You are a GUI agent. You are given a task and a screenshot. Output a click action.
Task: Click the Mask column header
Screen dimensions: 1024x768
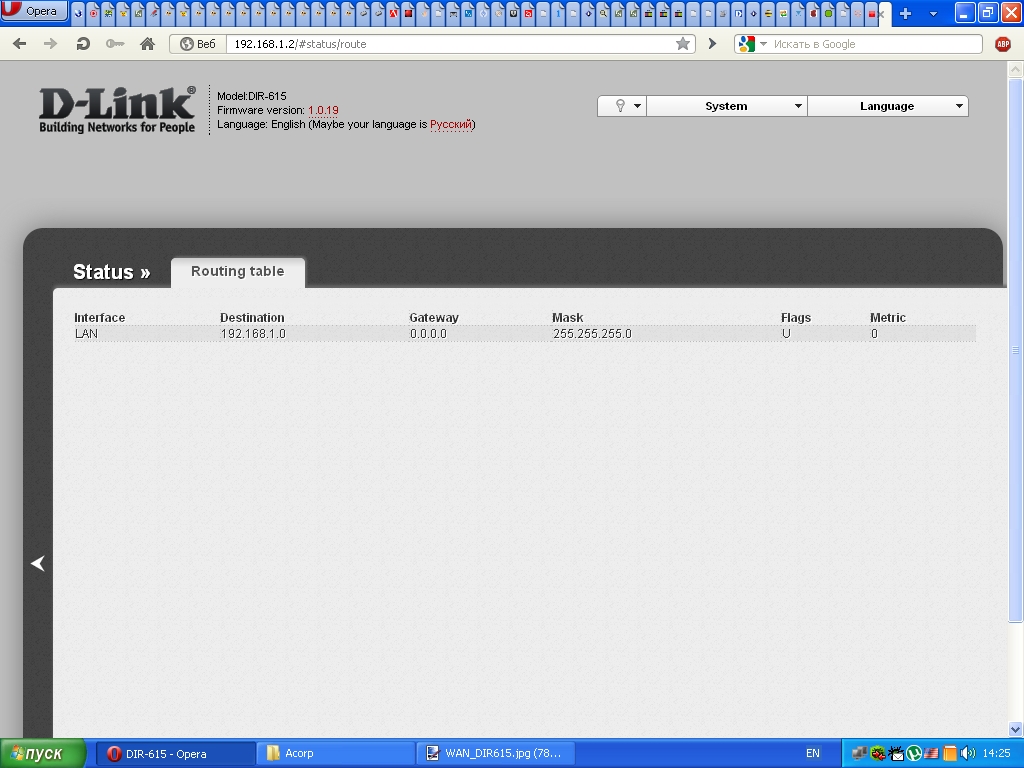point(568,317)
